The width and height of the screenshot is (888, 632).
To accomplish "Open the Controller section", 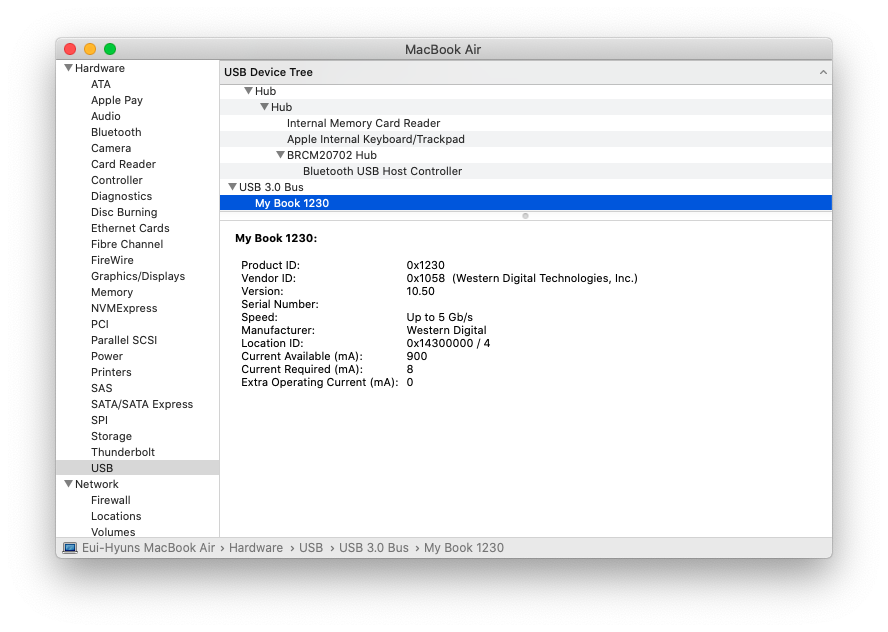I will (117, 180).
